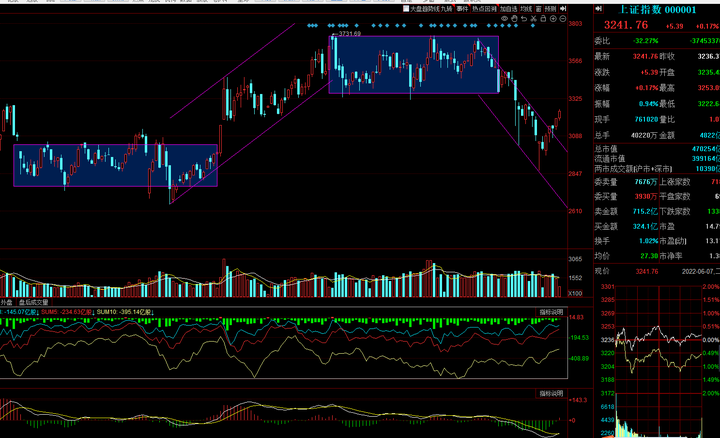The image size is (720, 438).
Task: Zoom out with the minus circle icon
Action: pos(563,18)
